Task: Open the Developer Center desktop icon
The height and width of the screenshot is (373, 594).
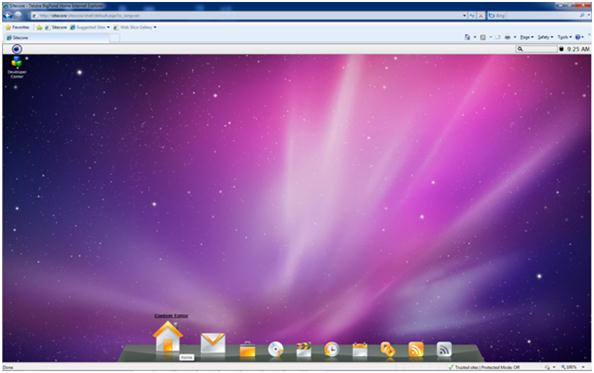Action: point(17,67)
